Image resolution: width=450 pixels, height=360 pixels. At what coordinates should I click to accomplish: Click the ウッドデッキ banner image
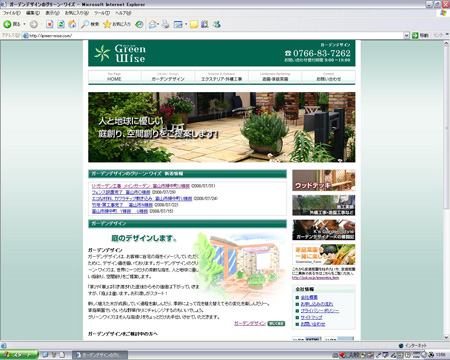(324, 180)
